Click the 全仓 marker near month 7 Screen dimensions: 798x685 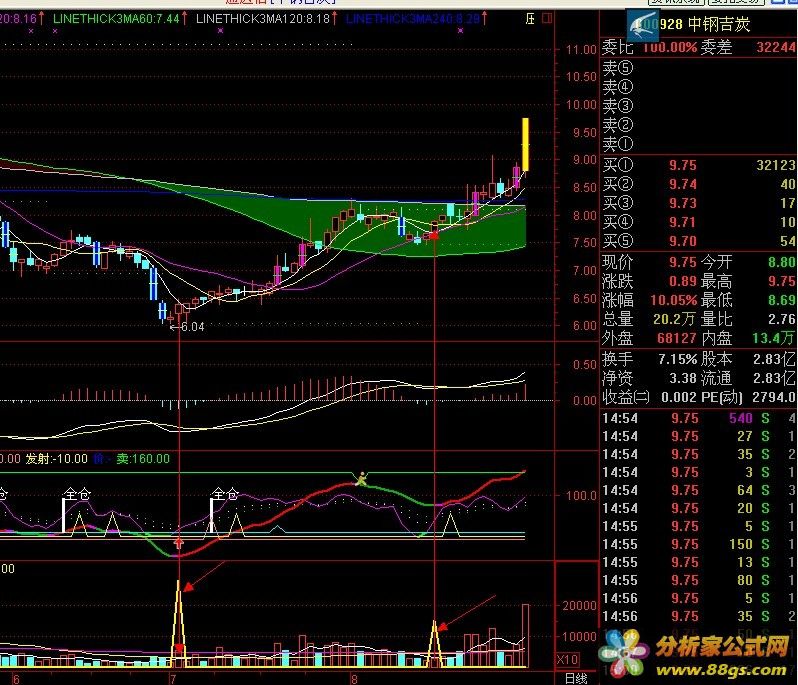[225, 494]
